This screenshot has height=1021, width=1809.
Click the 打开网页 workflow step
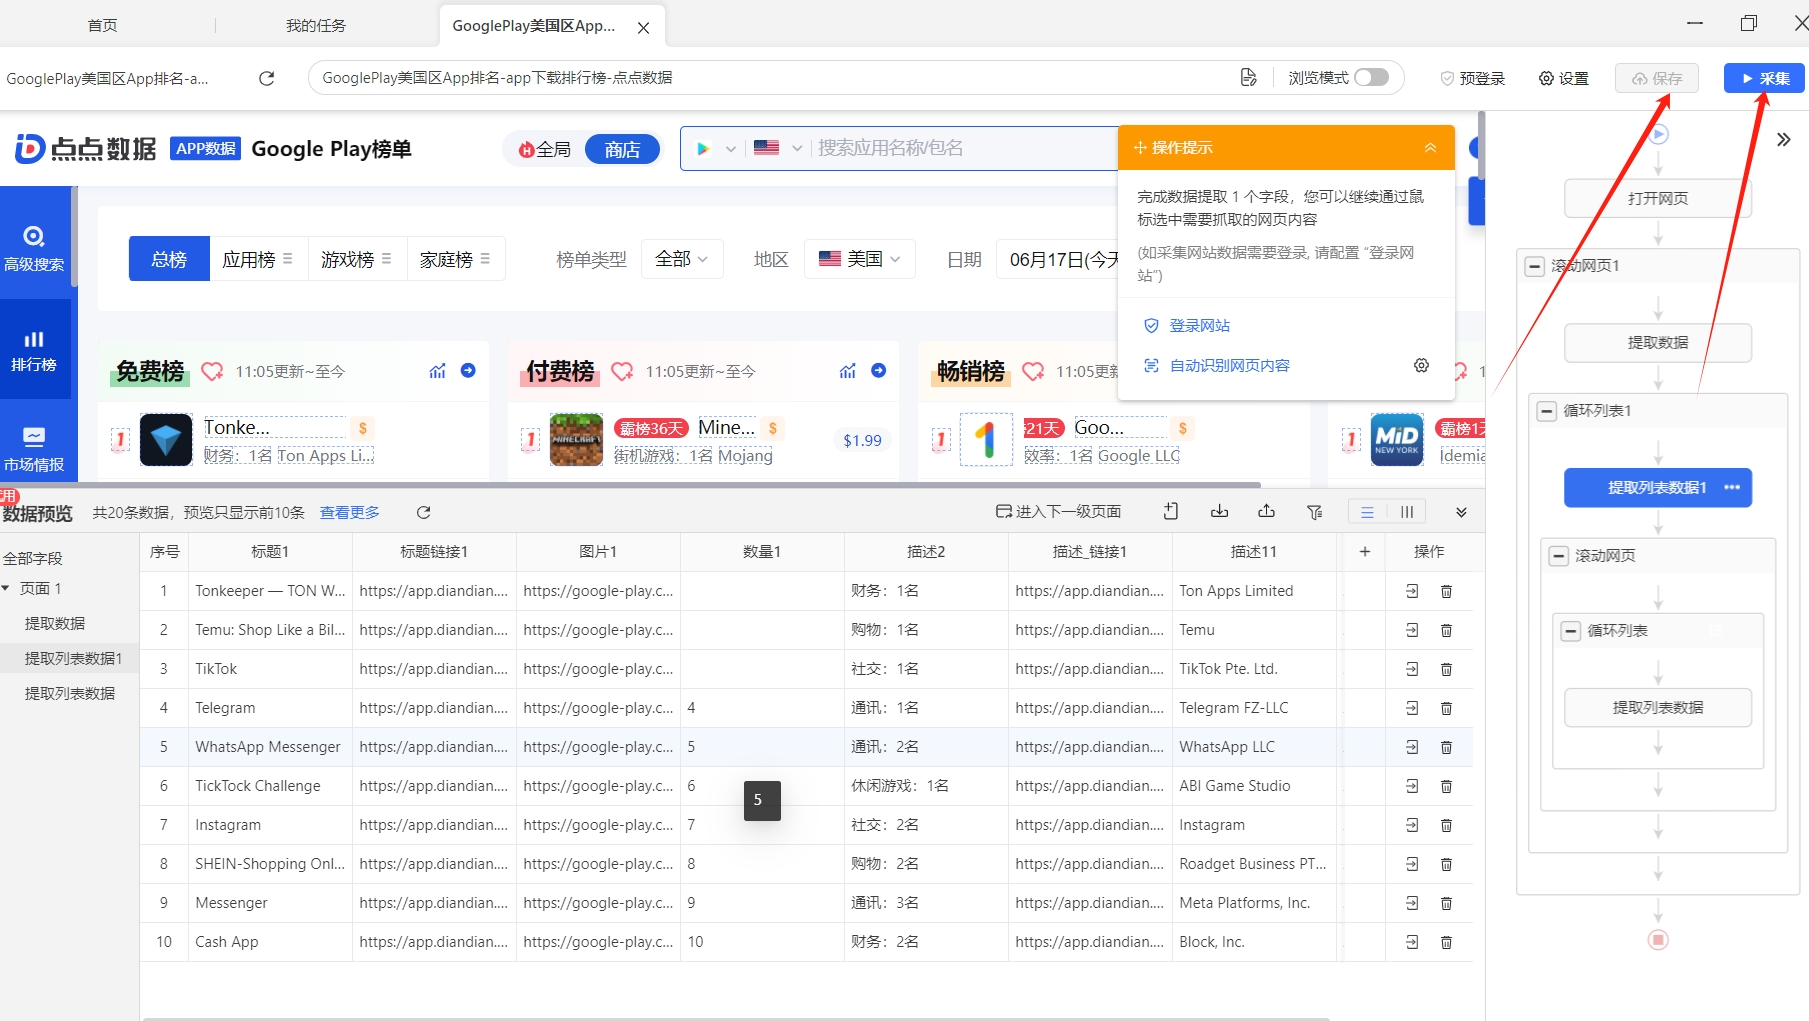pyautogui.click(x=1657, y=198)
